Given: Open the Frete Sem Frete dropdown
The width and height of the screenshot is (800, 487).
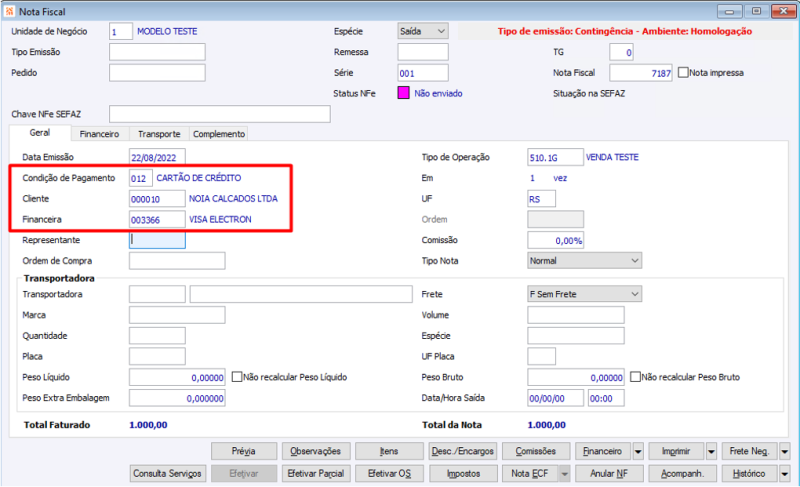Looking at the screenshot, I should pos(584,294).
